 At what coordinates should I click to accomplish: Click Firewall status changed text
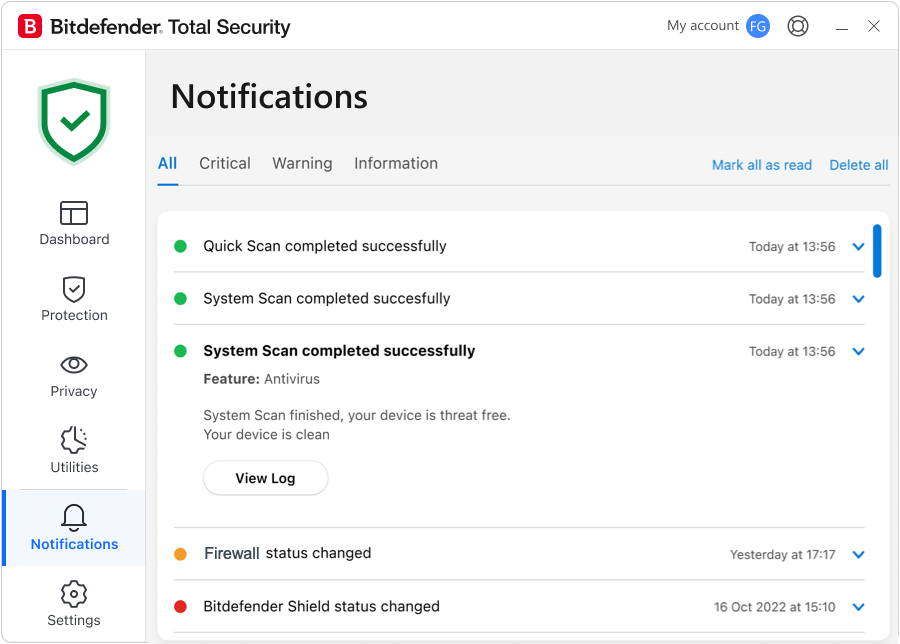(288, 553)
